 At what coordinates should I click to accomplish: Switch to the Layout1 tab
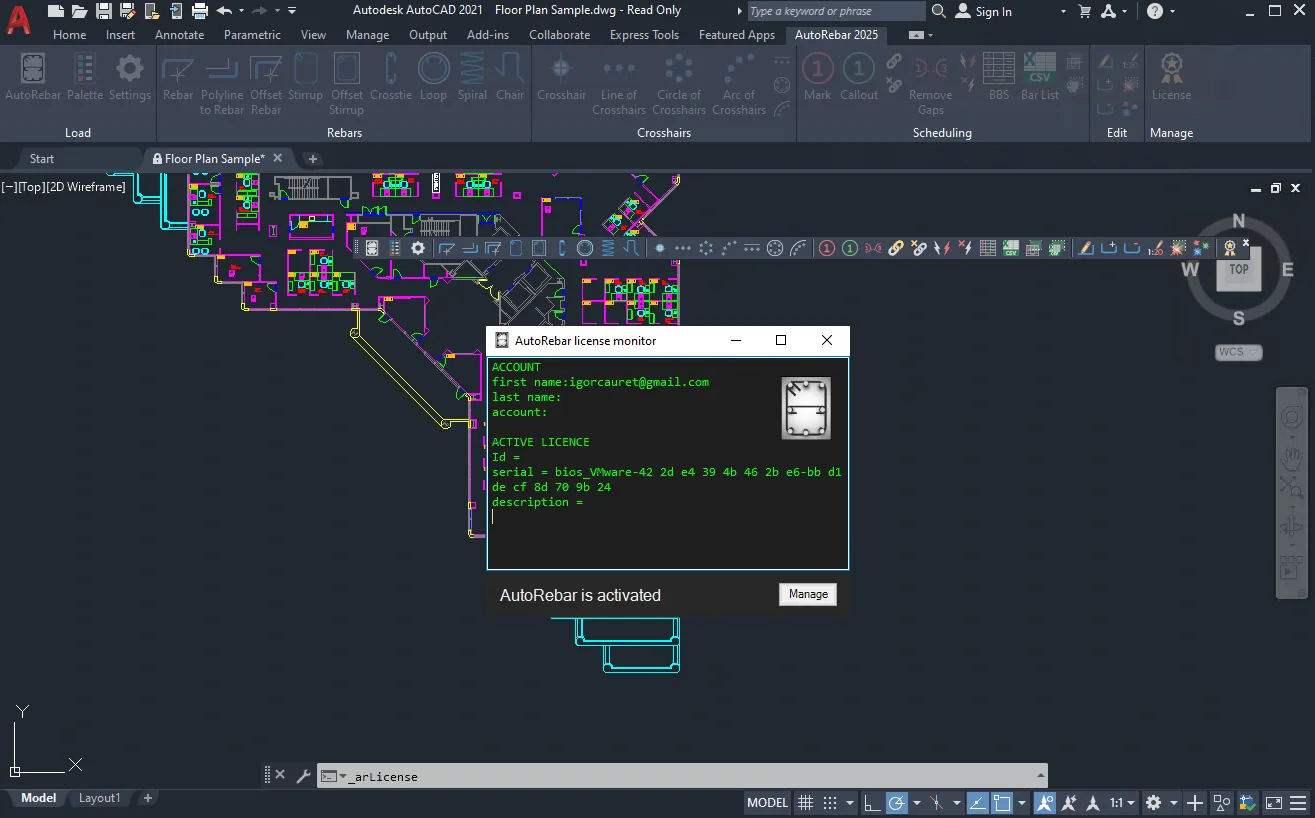click(99, 798)
